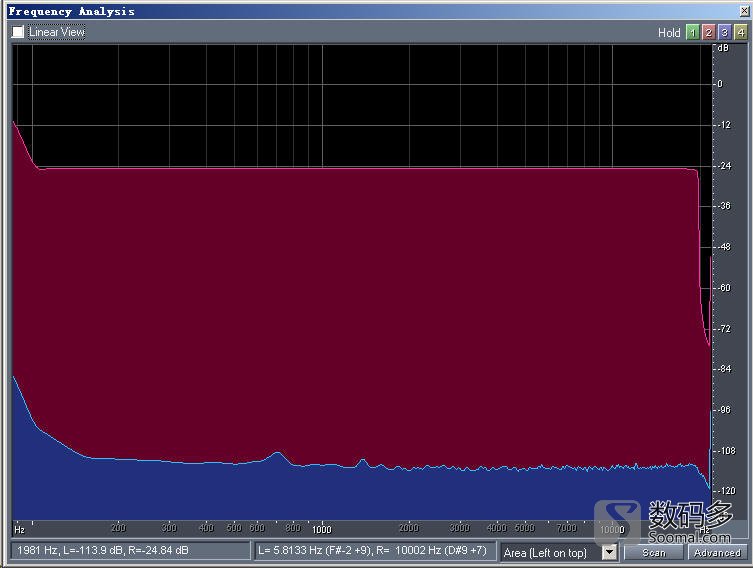Viewport: 753px width, 568px height.
Task: Click the 400 Hz axis label
Action: (206, 528)
